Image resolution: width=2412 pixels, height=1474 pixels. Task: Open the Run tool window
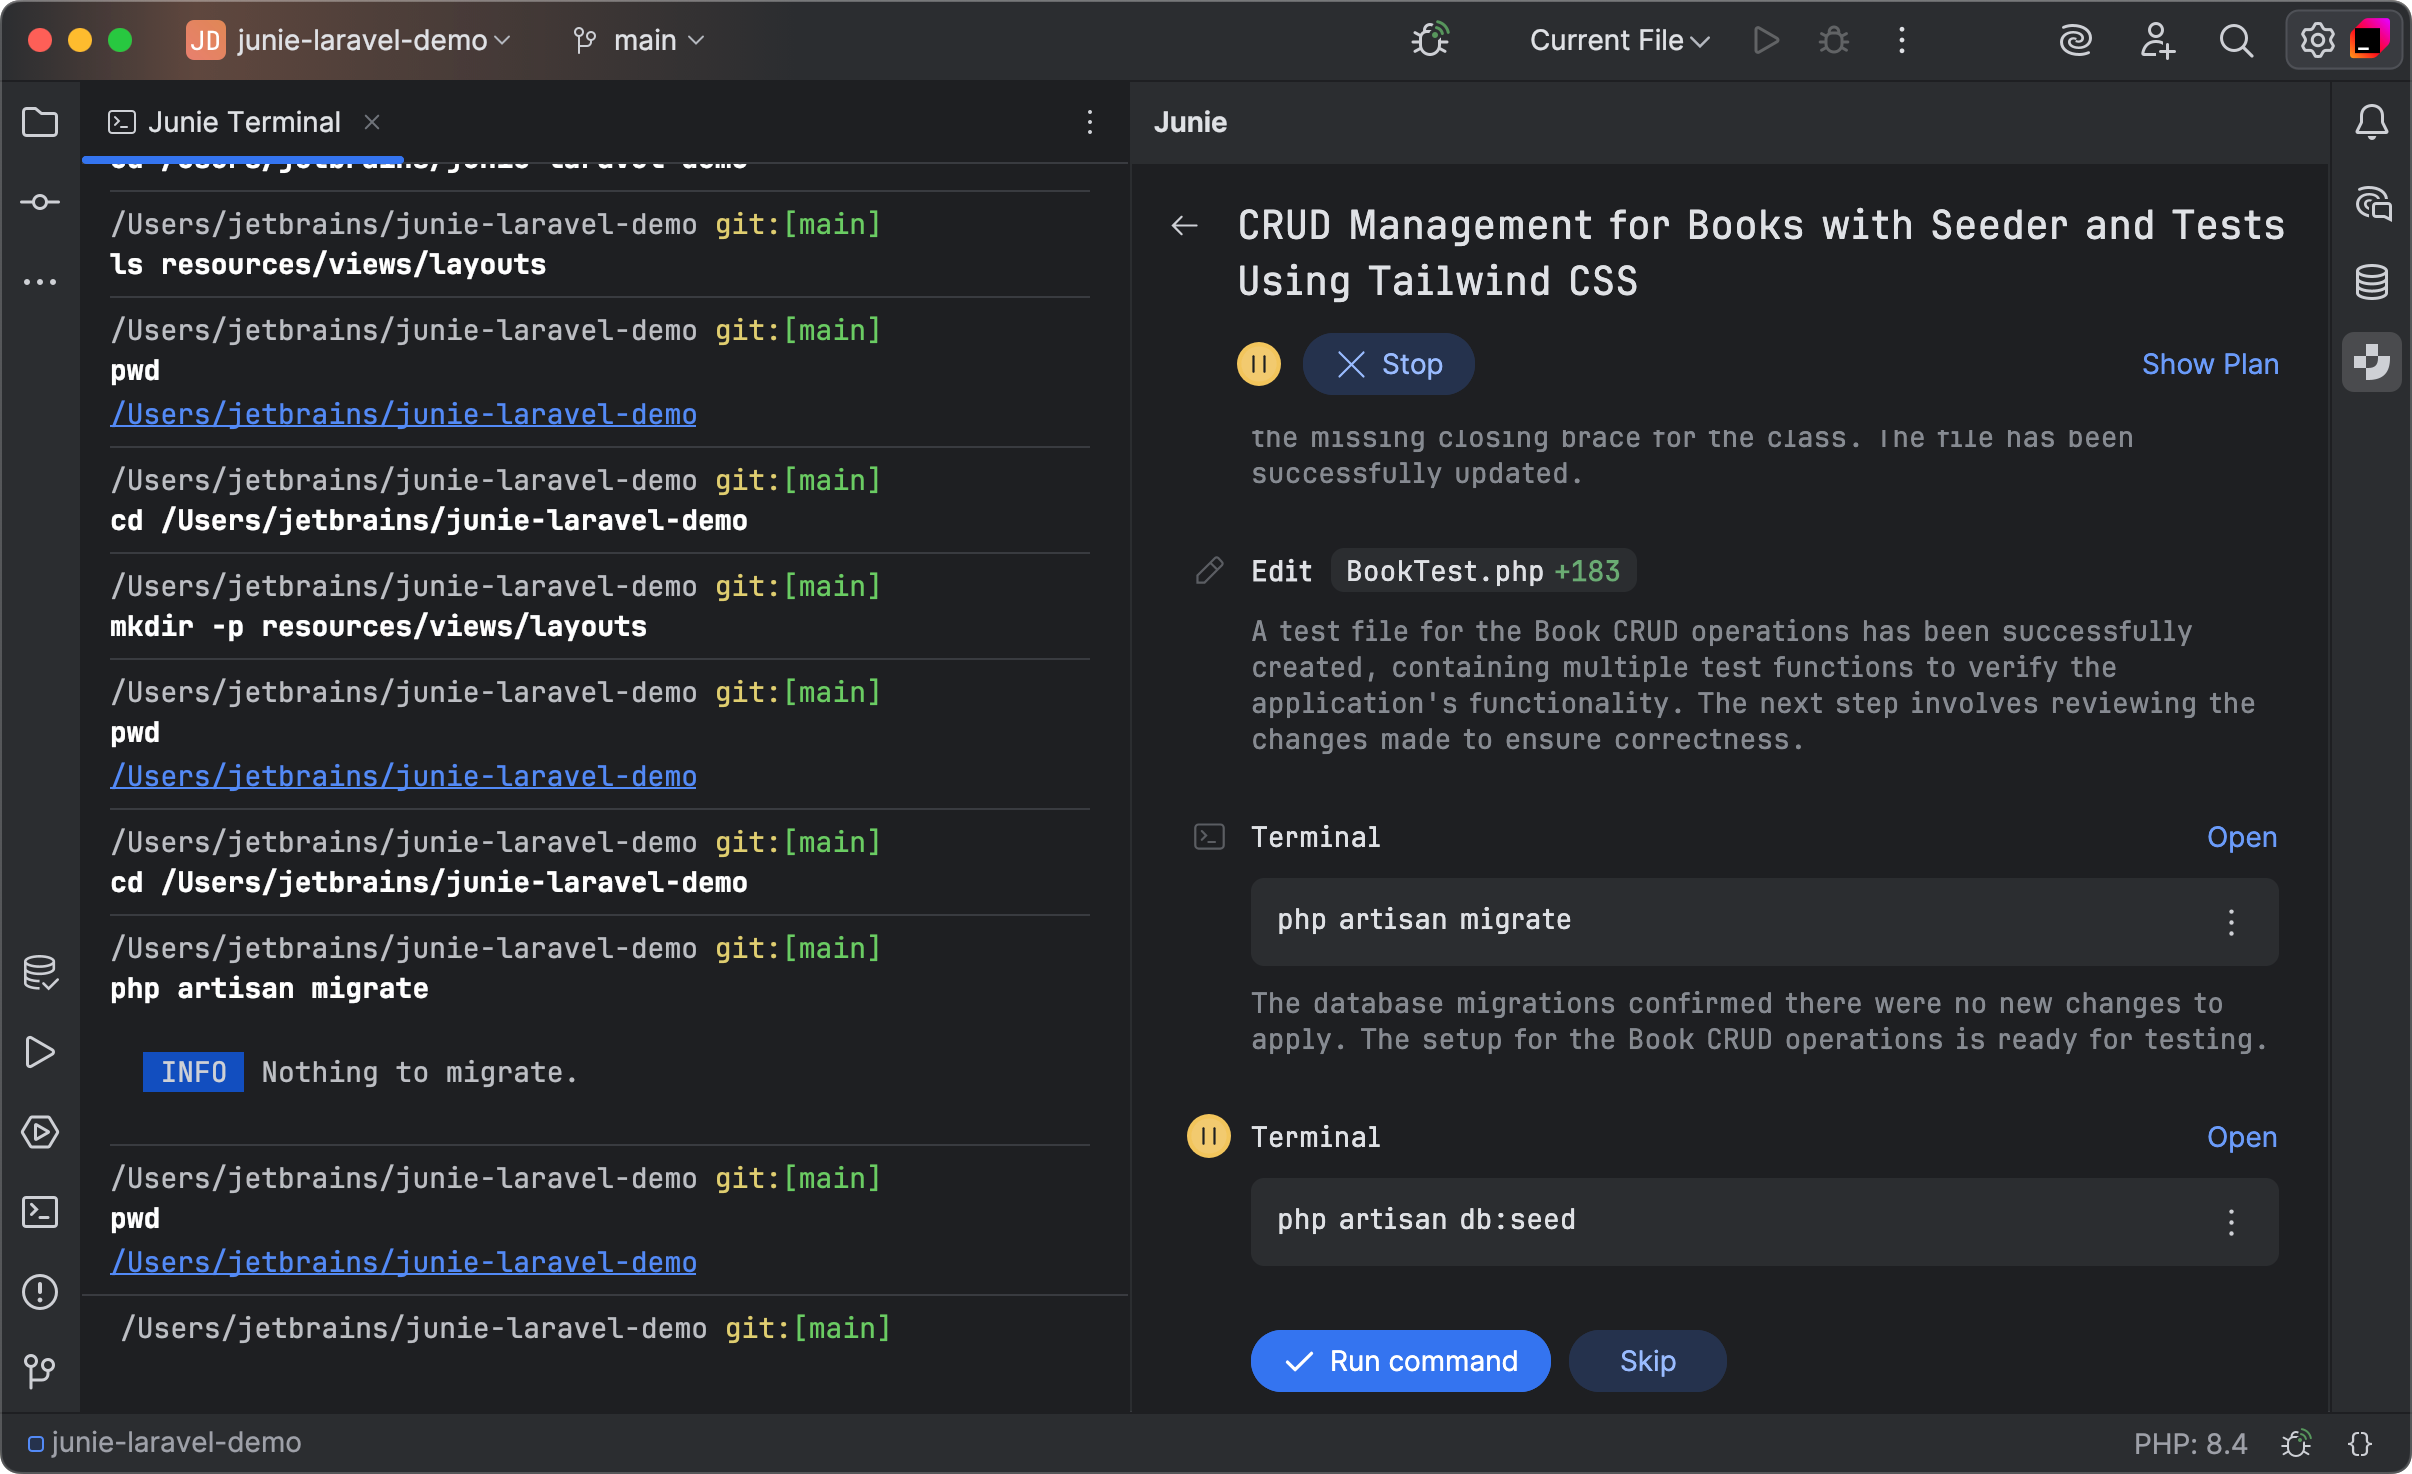coord(40,1052)
